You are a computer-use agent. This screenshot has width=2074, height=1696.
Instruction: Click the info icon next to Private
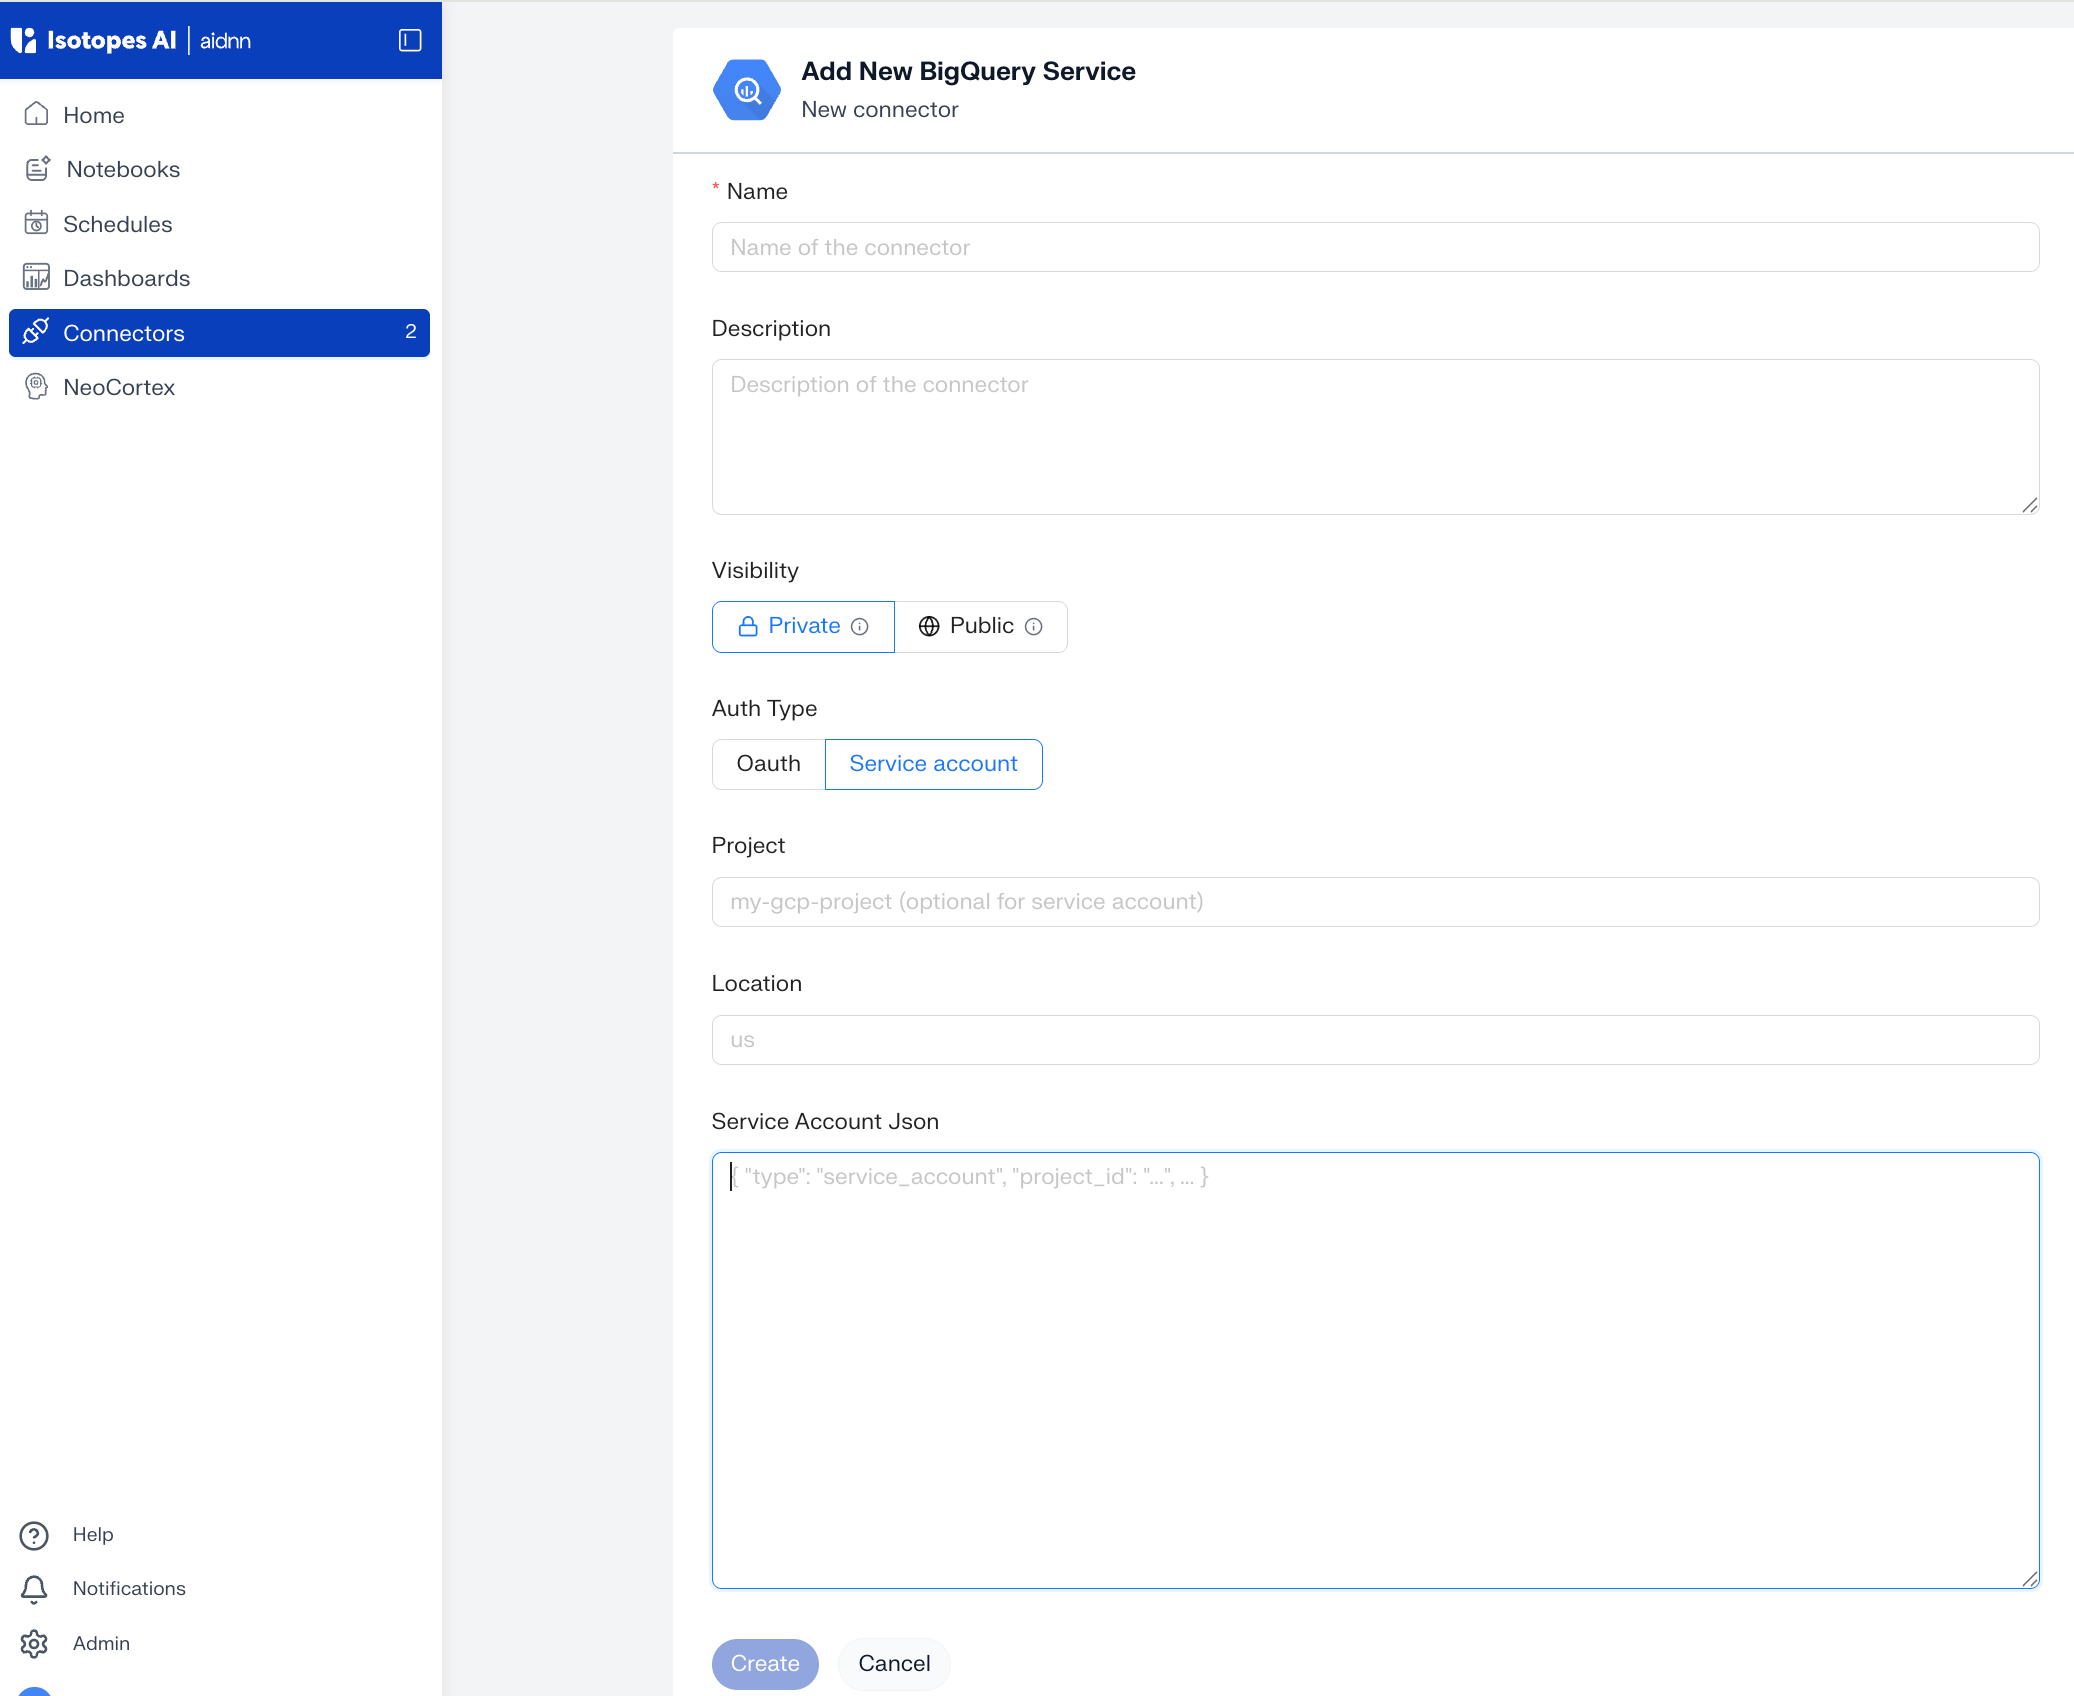point(860,627)
